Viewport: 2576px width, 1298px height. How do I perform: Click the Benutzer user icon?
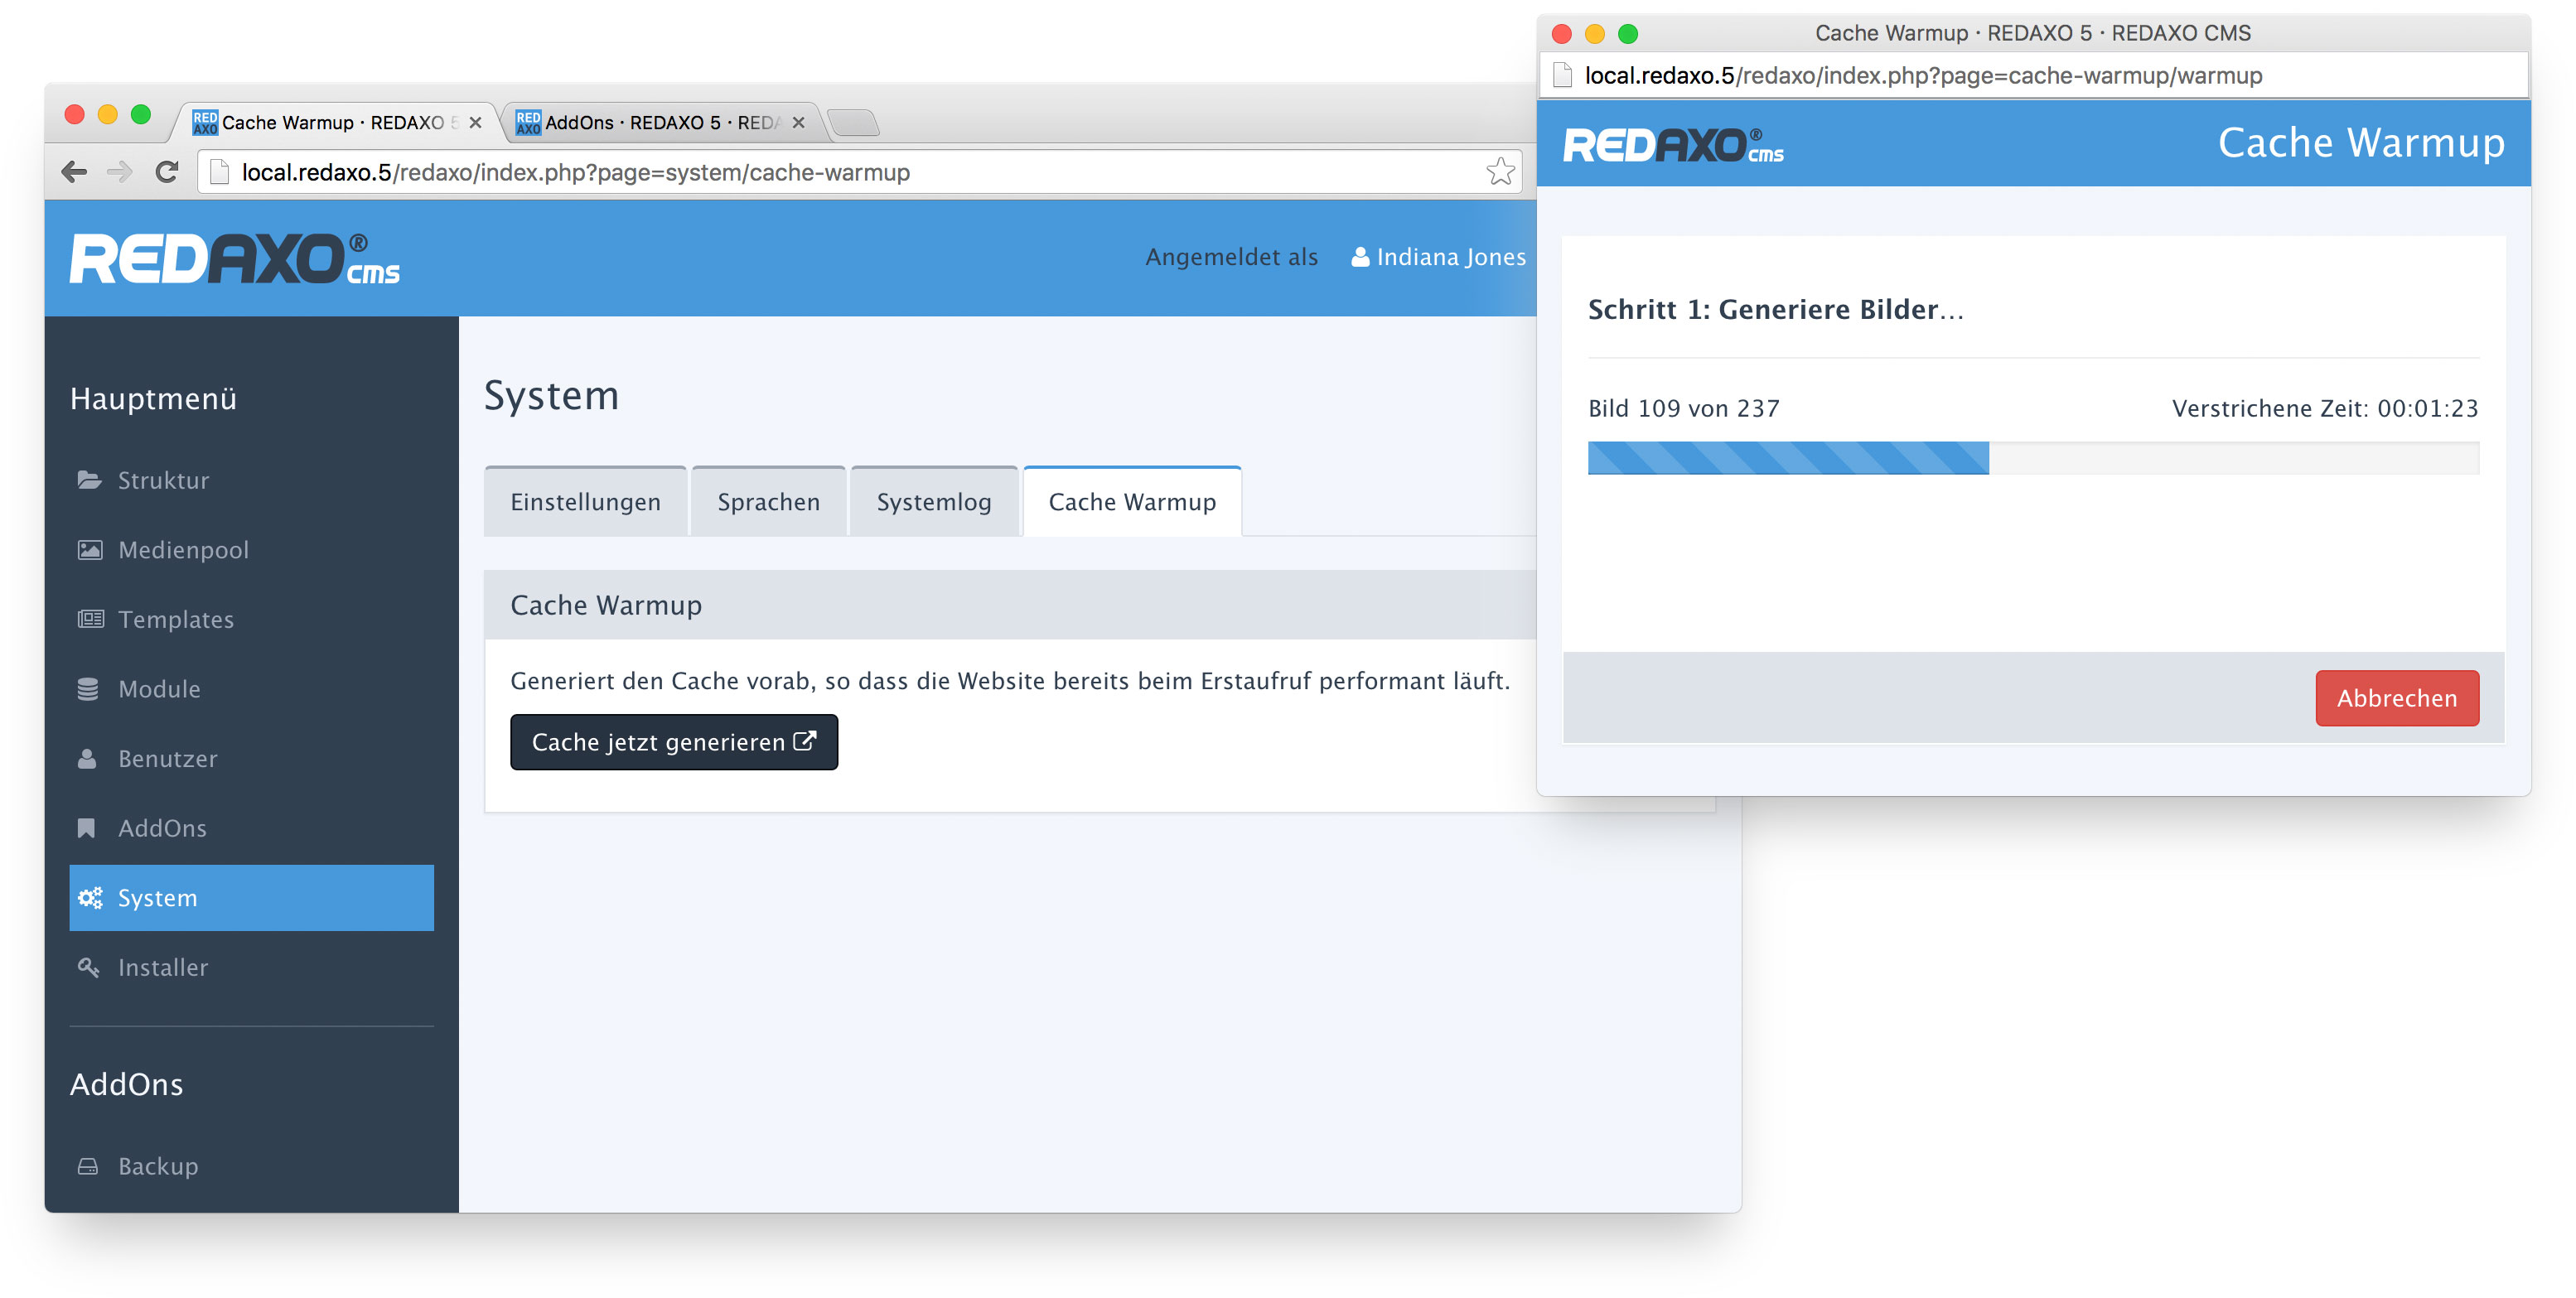tap(88, 759)
